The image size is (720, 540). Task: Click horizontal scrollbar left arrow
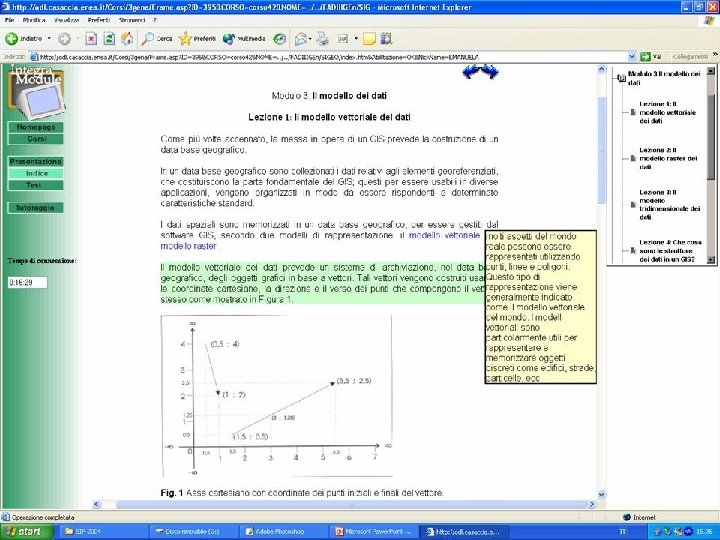click(x=96, y=505)
